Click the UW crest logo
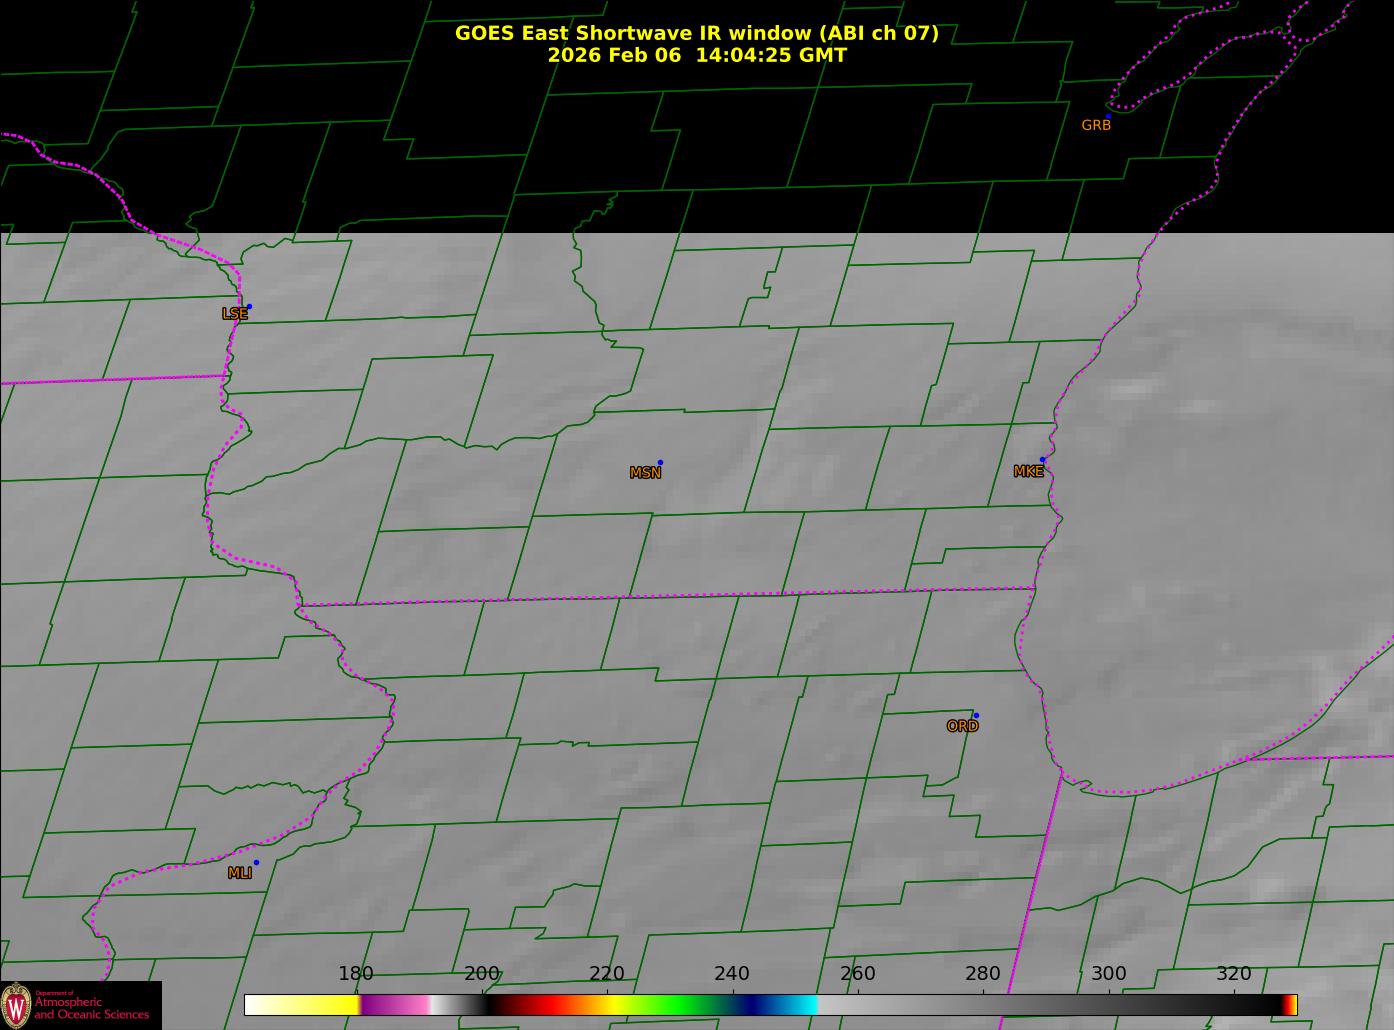This screenshot has width=1394, height=1030. (x=16, y=1004)
